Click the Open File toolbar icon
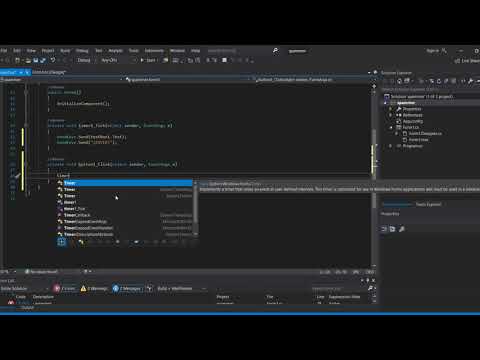This screenshot has width=480, height=360. [x=28, y=60]
